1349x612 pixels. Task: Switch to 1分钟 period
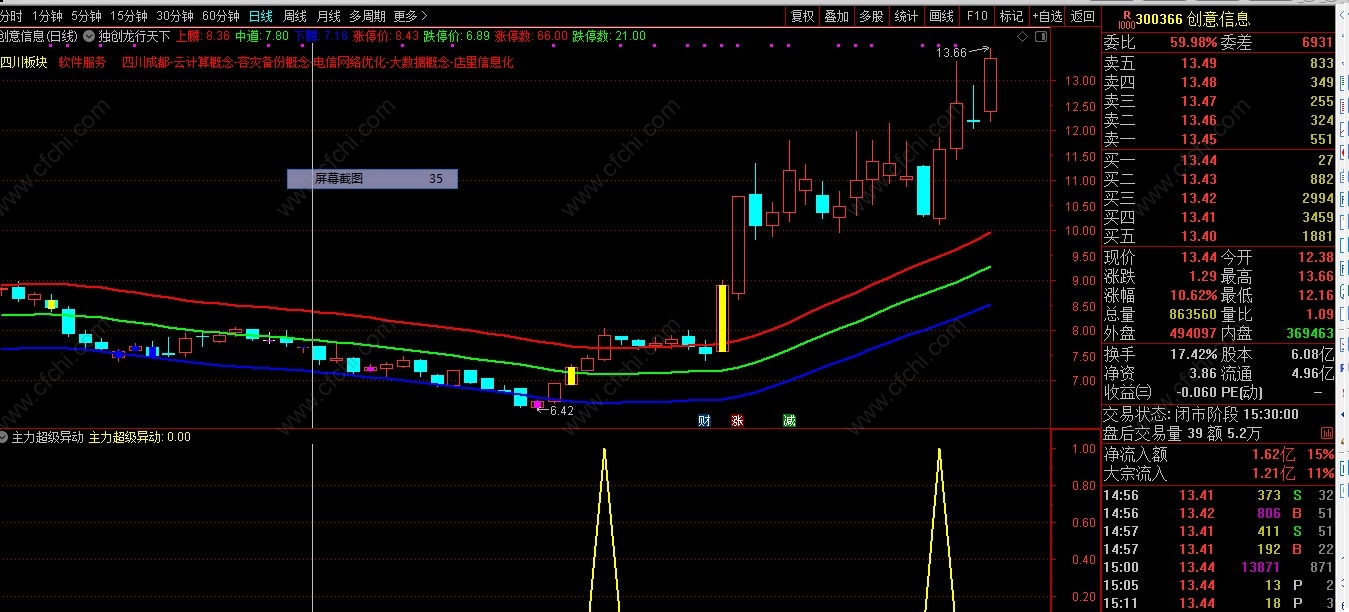(47, 16)
